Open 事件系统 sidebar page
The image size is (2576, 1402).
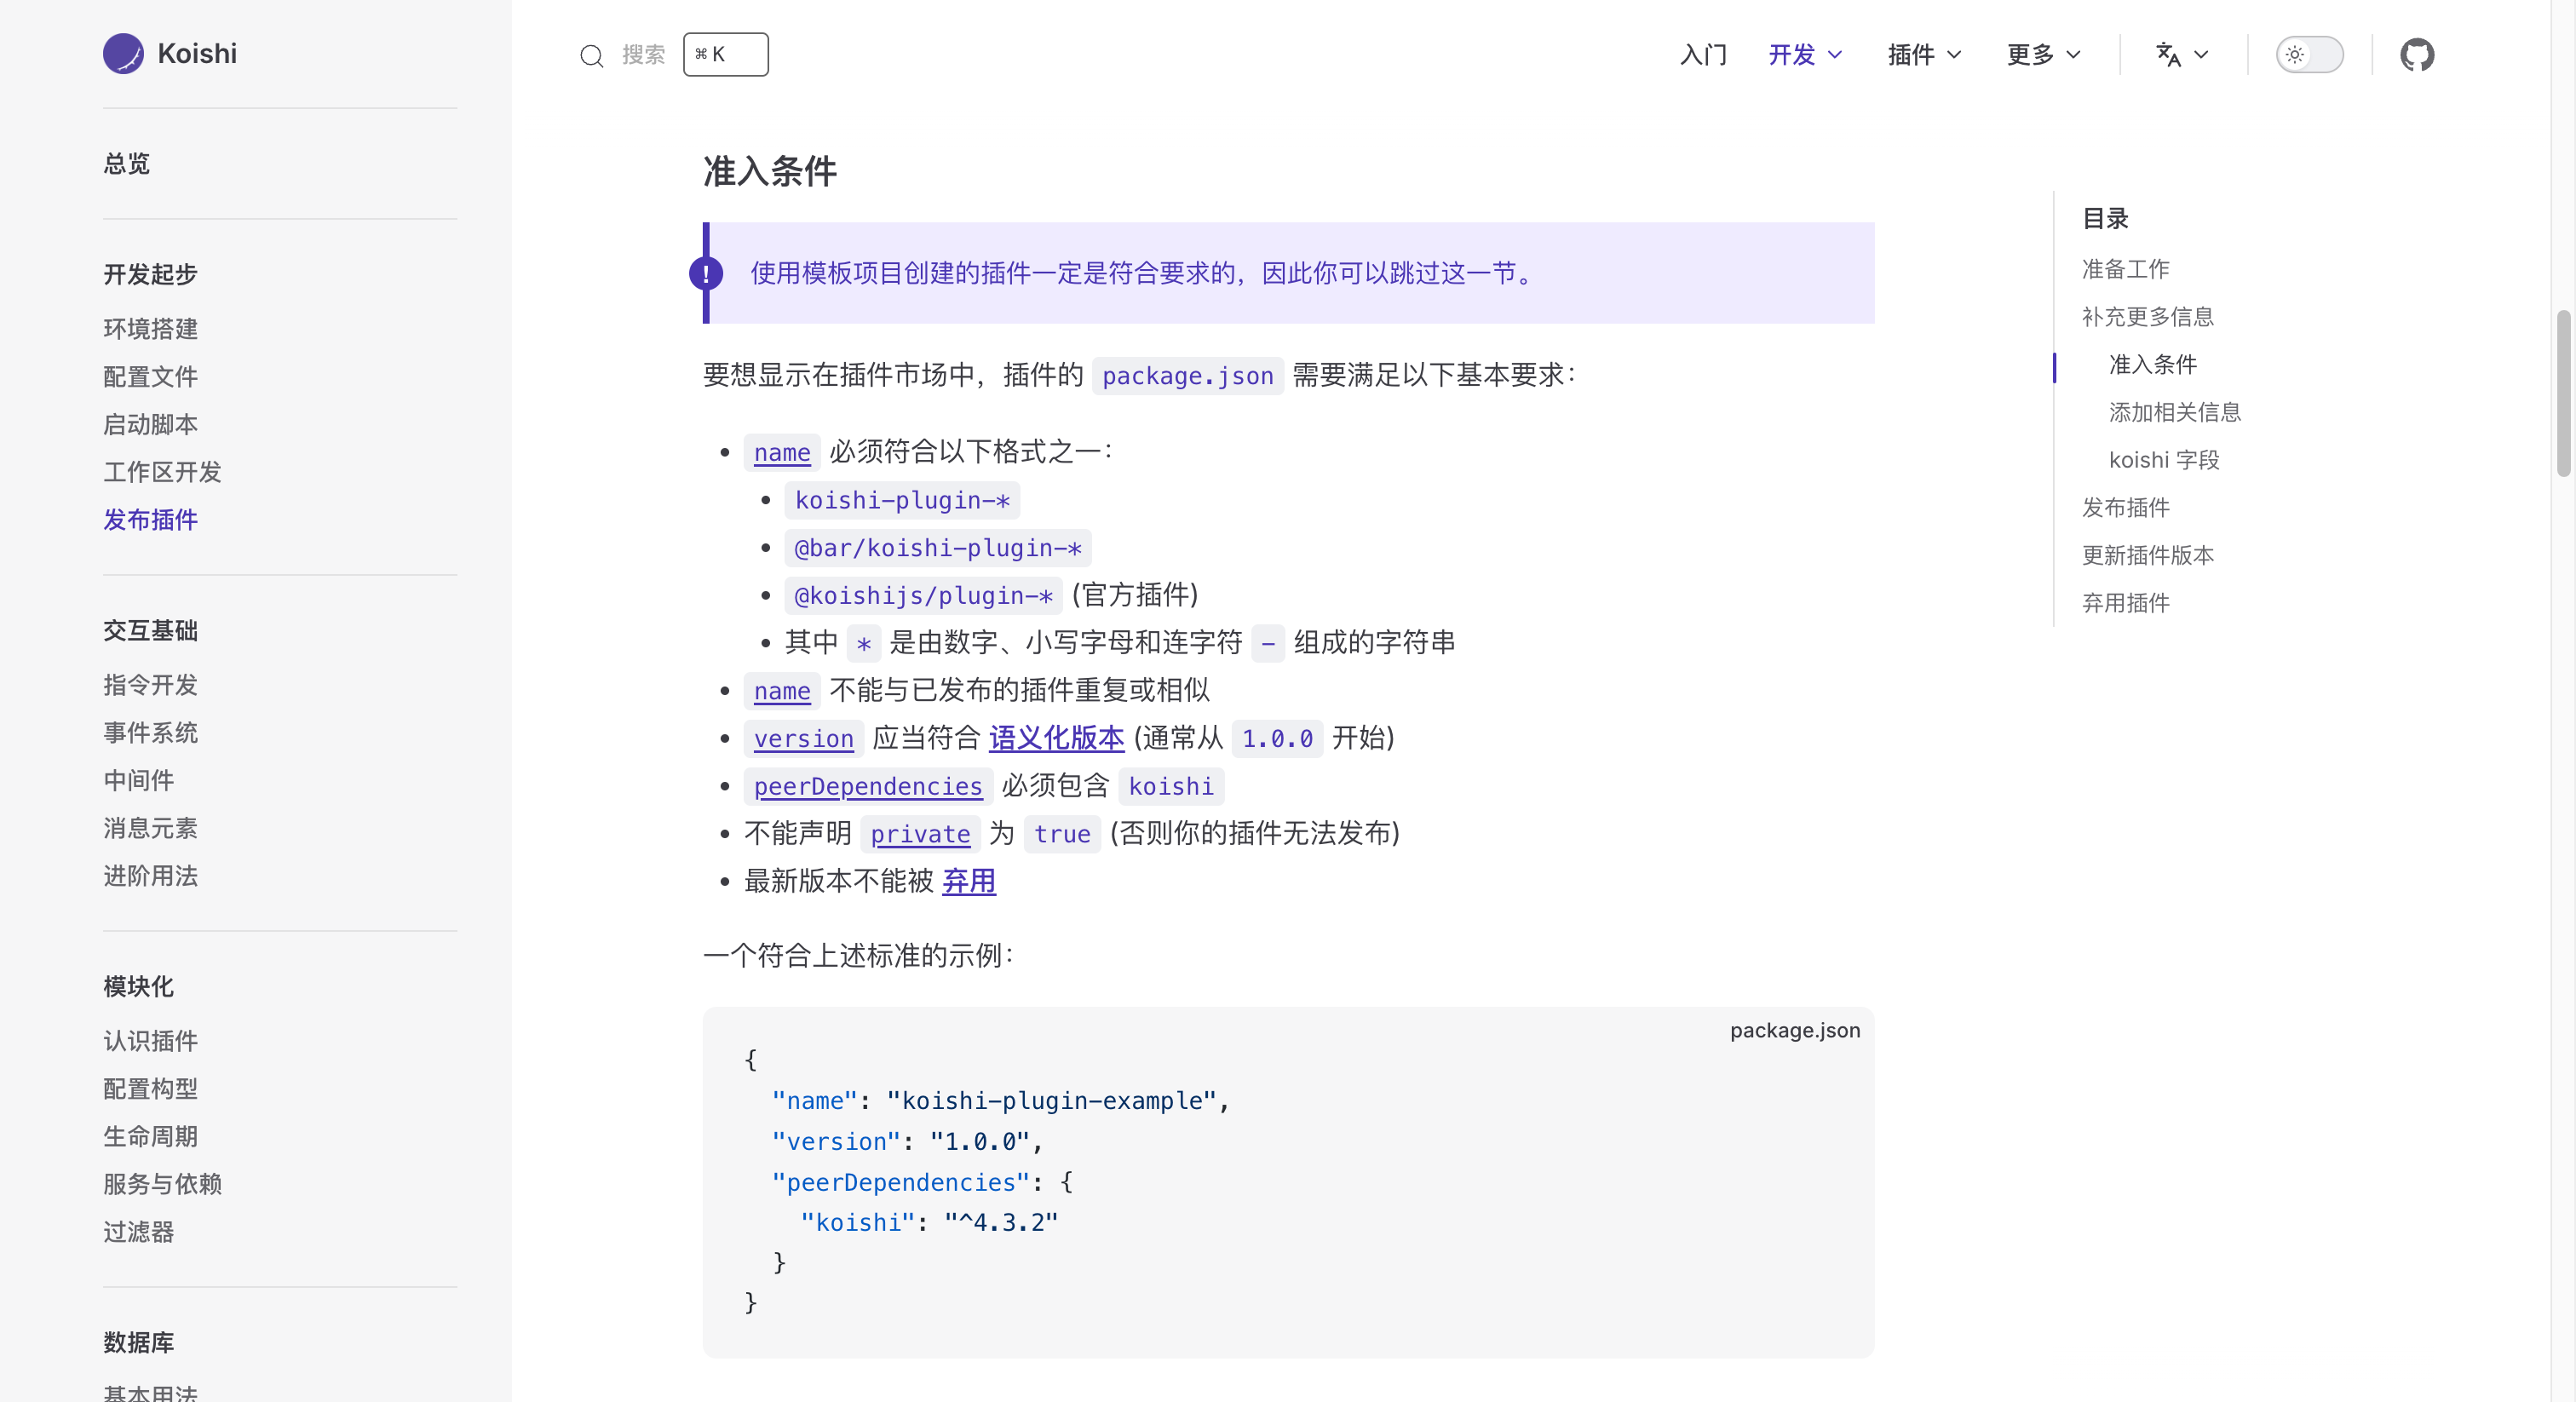(x=150, y=732)
